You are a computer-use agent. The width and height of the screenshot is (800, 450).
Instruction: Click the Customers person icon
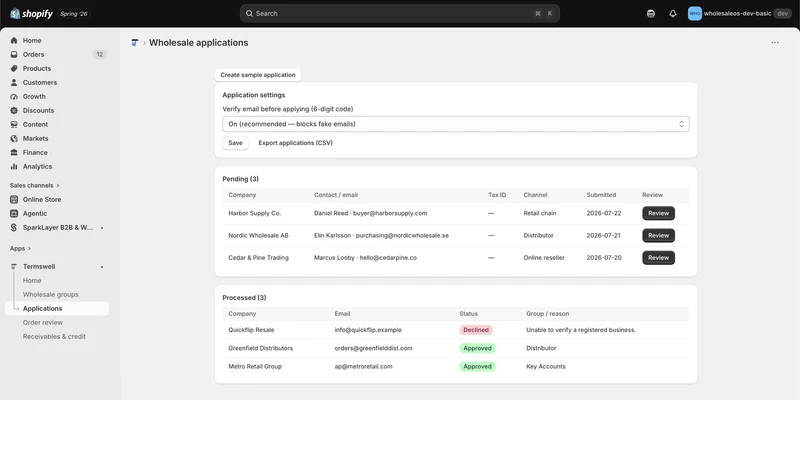(14, 83)
